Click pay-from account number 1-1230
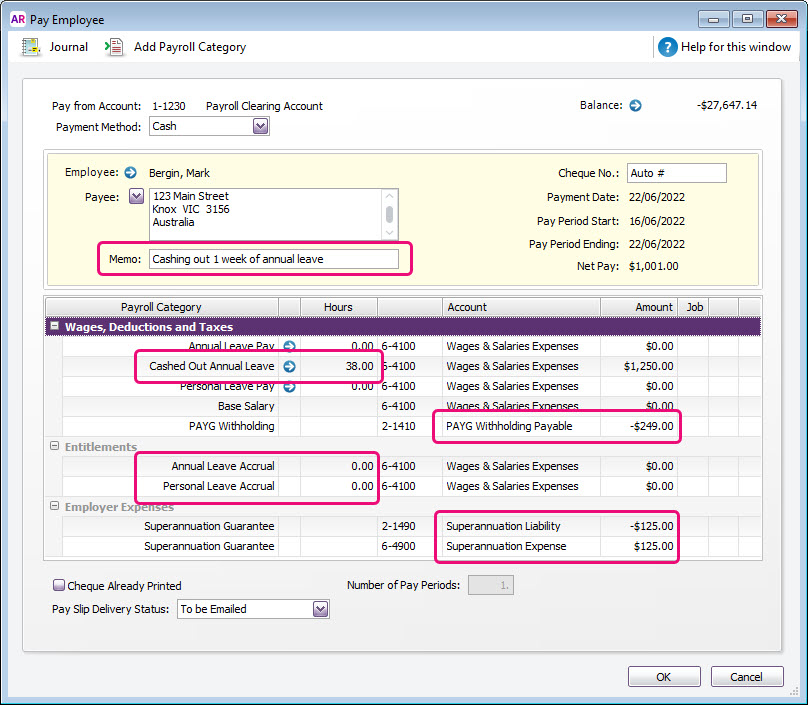Image resolution: width=808 pixels, height=705 pixels. [x=169, y=106]
